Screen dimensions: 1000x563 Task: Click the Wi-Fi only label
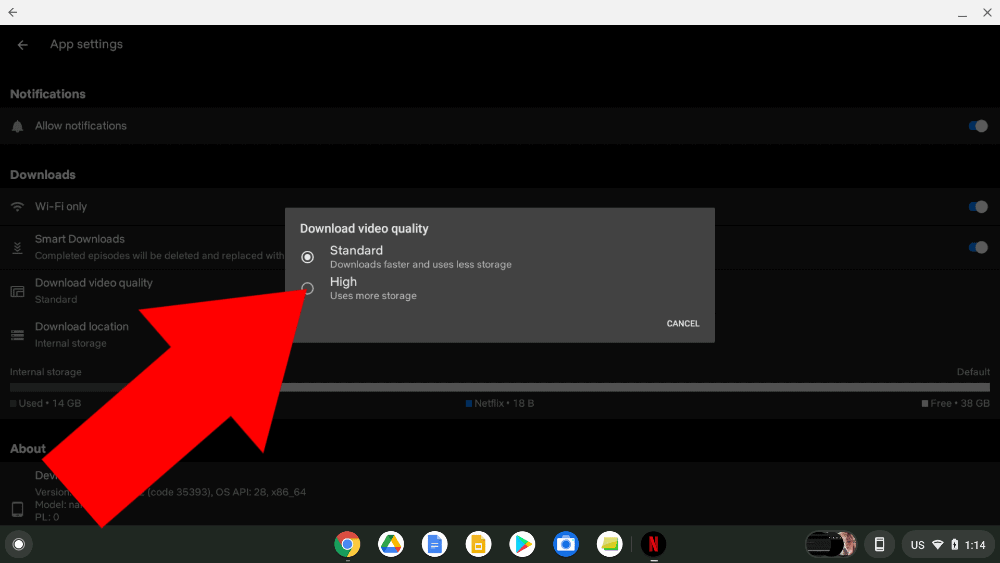[x=61, y=207]
